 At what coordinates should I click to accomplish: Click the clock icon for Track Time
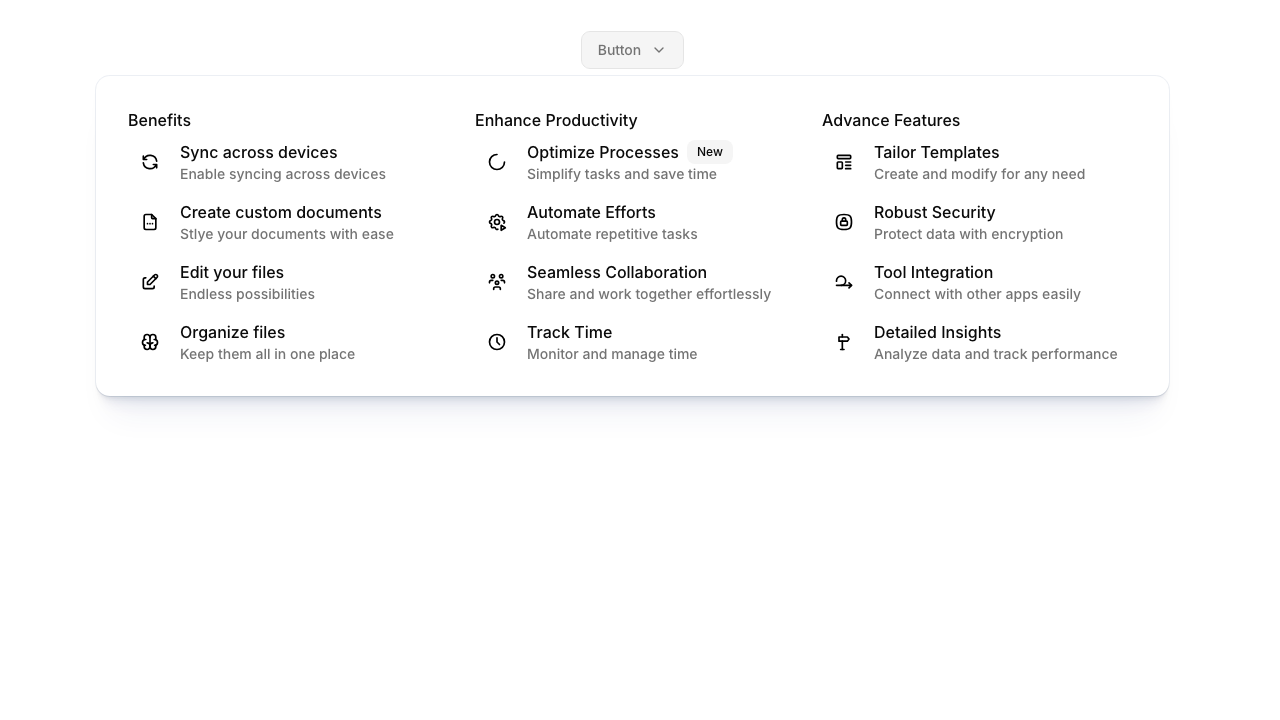coord(497,342)
